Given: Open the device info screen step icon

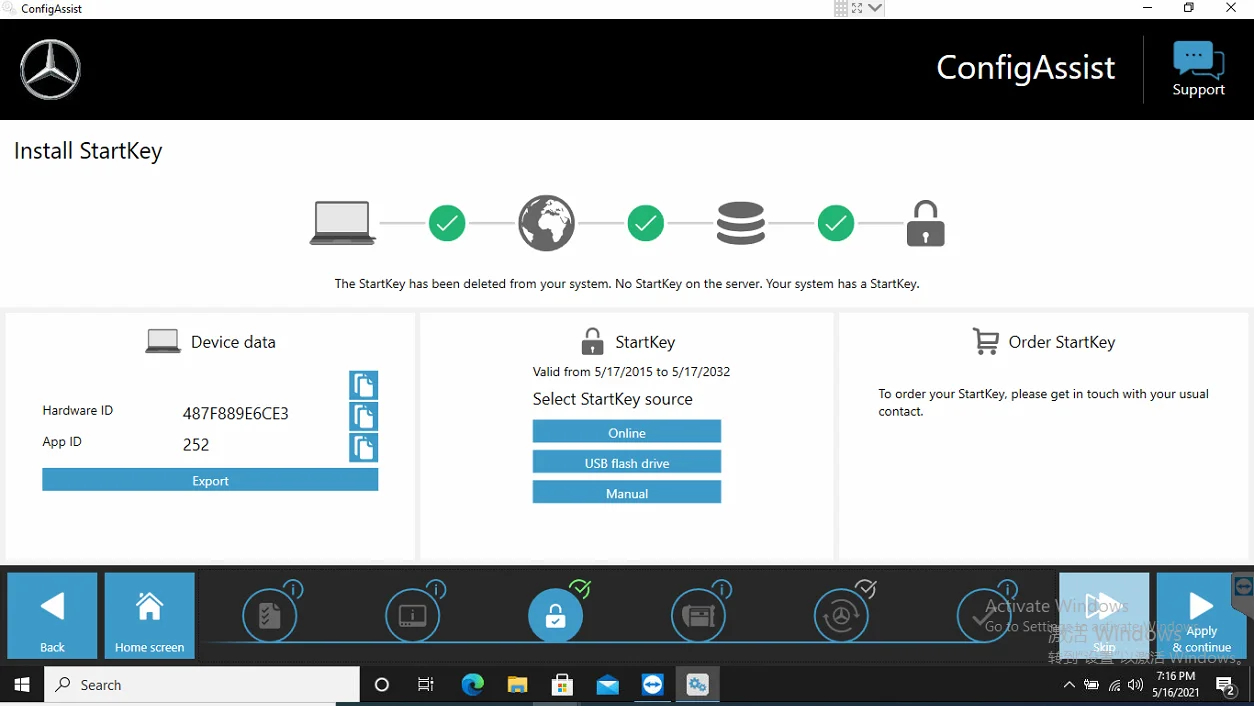Looking at the screenshot, I should [x=413, y=615].
